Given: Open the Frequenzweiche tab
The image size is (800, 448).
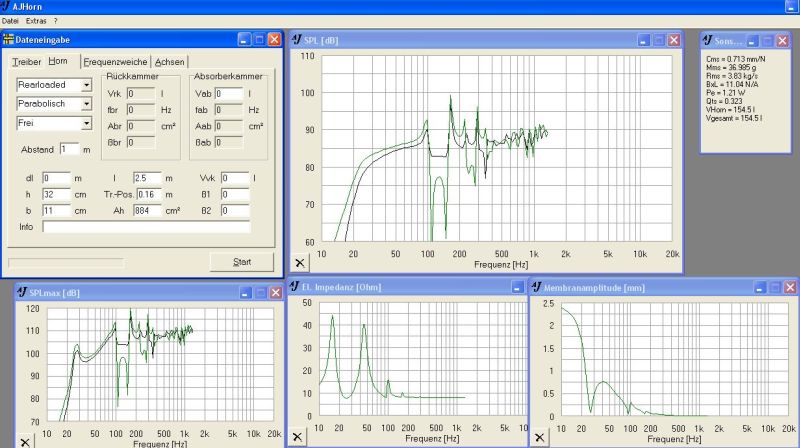Looking at the screenshot, I should coord(116,62).
